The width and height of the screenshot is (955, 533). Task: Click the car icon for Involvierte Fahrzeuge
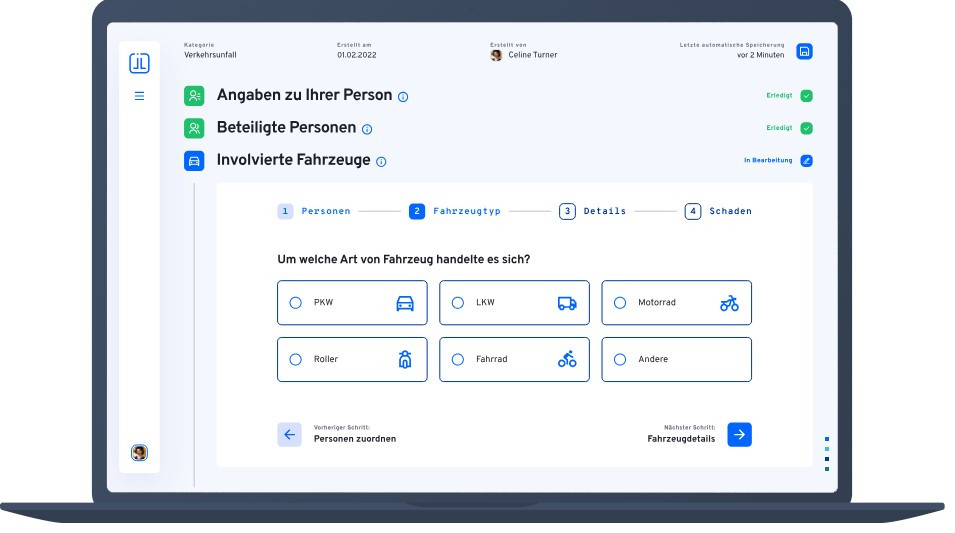[194, 160]
